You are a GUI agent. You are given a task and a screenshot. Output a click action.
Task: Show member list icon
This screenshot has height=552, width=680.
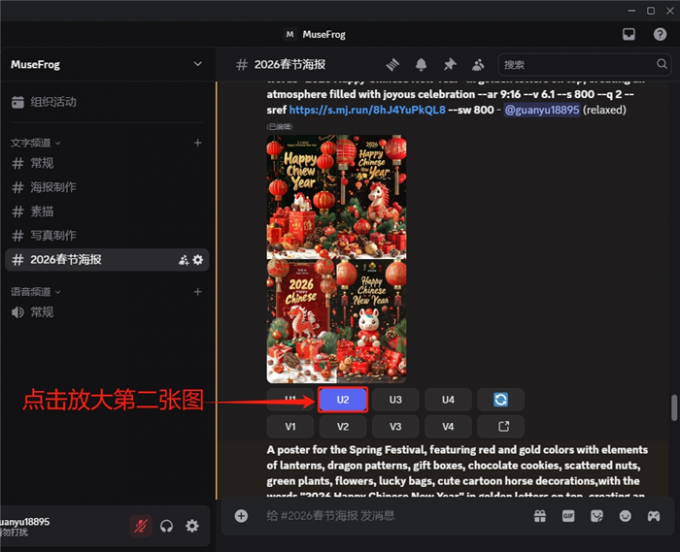pos(478,65)
